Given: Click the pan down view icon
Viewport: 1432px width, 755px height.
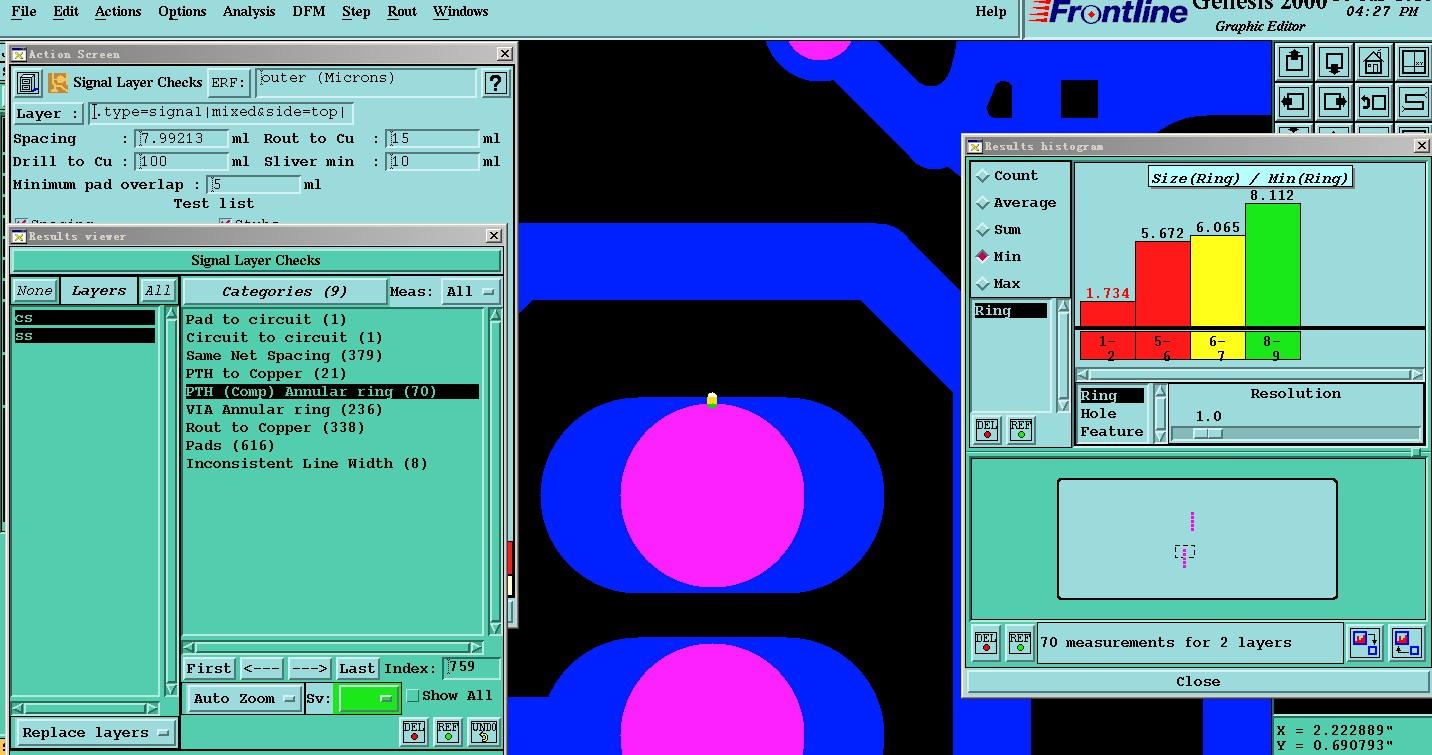Looking at the screenshot, I should 1334,62.
